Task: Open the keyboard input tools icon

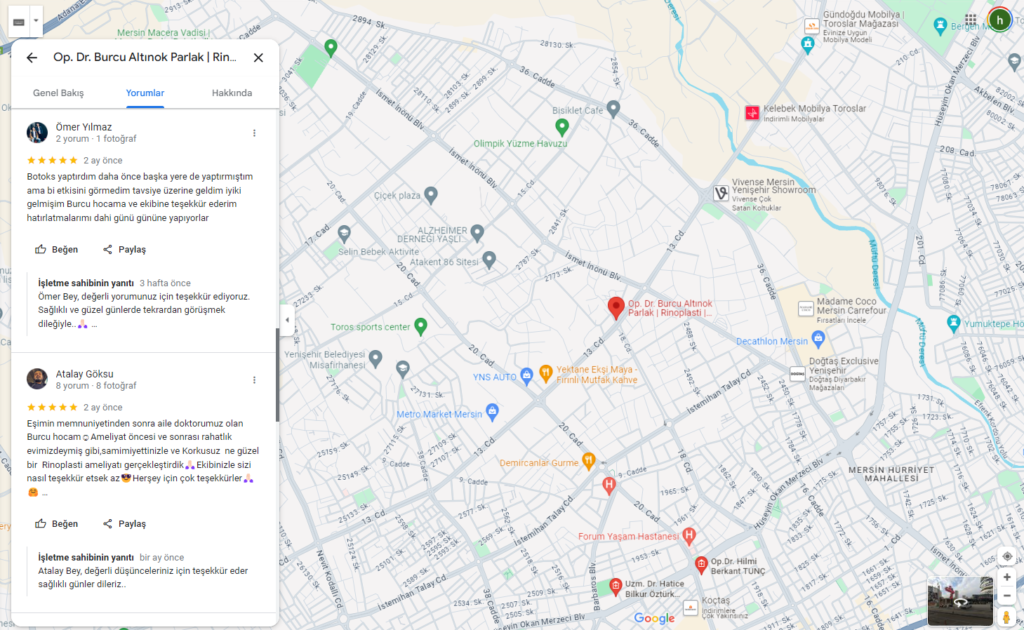Action: point(19,22)
